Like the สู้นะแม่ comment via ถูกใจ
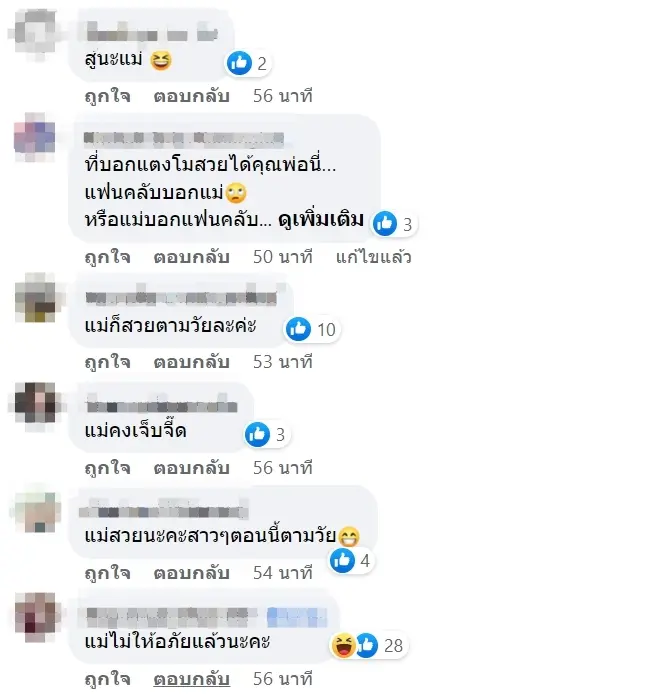 [108, 96]
